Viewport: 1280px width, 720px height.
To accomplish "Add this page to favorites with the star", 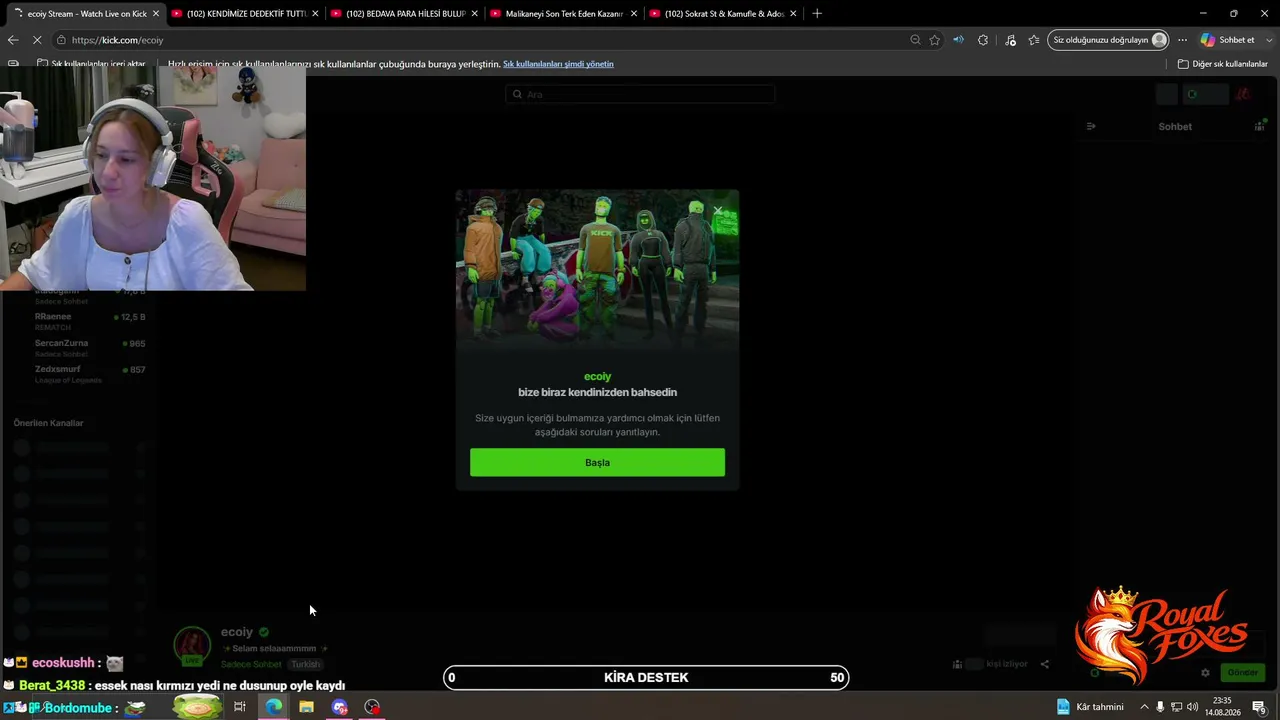I will tap(934, 40).
